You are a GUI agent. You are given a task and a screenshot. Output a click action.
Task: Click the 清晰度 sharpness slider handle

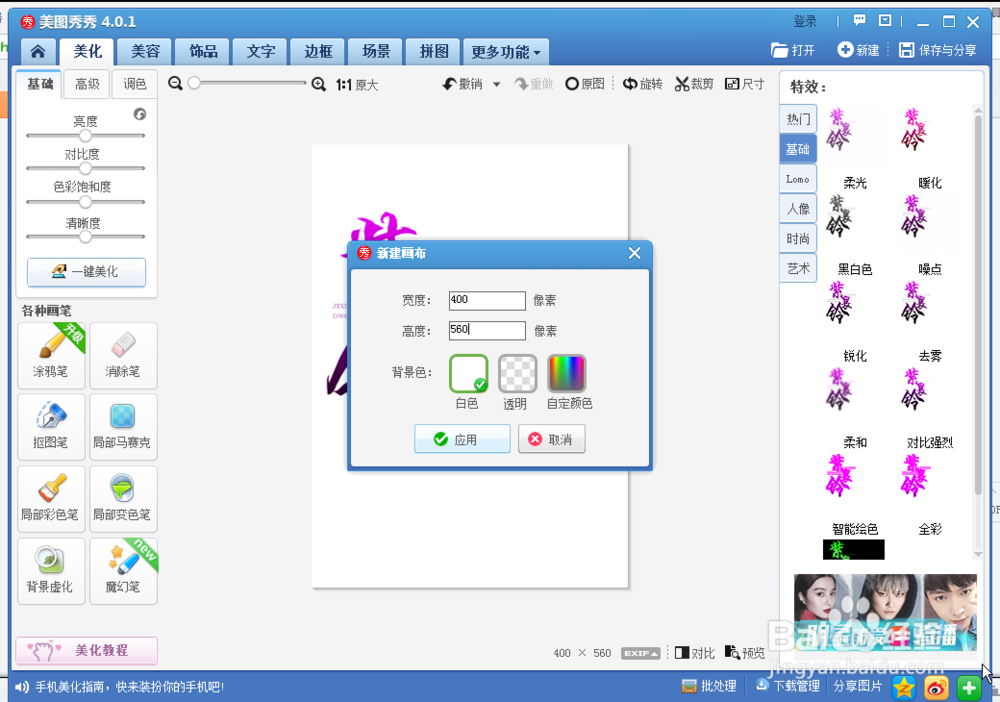click(x=85, y=237)
